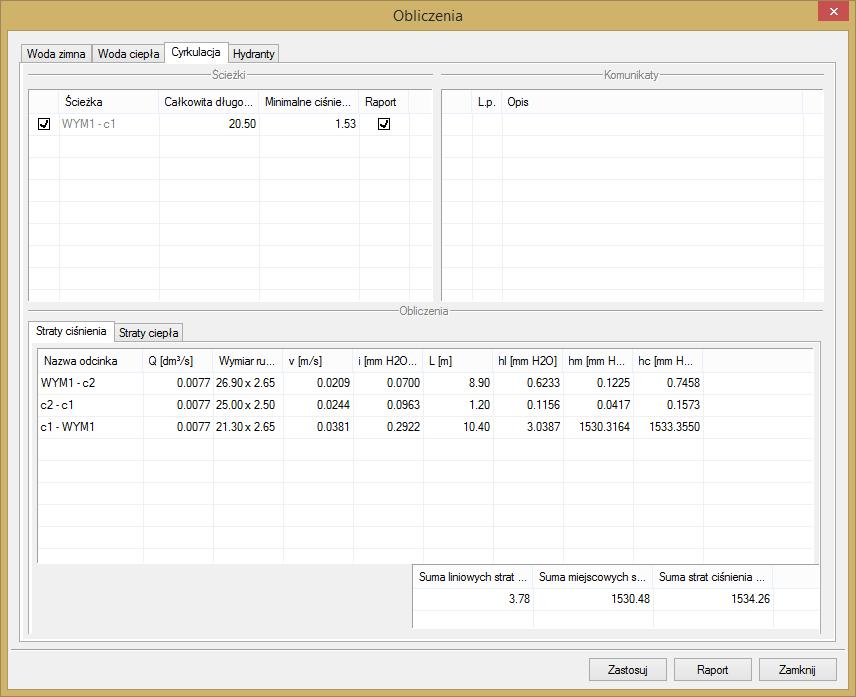Click hc value 1533.3550

click(674, 426)
